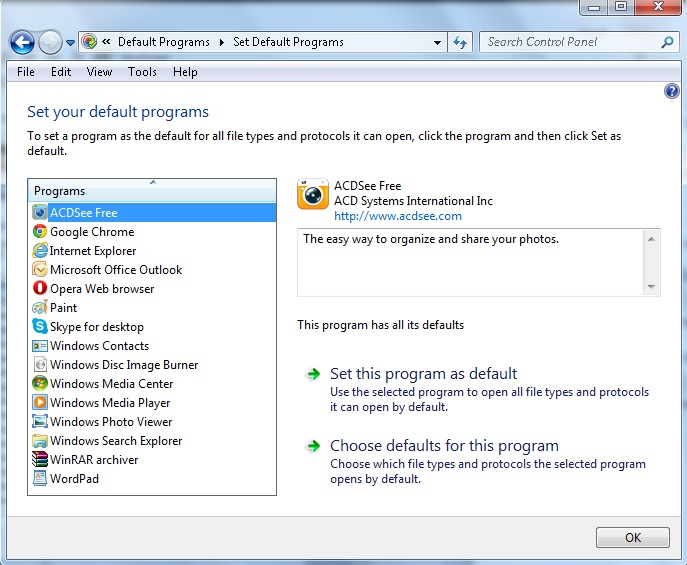Click Set this program as default
The image size is (687, 565).
pyautogui.click(x=423, y=374)
